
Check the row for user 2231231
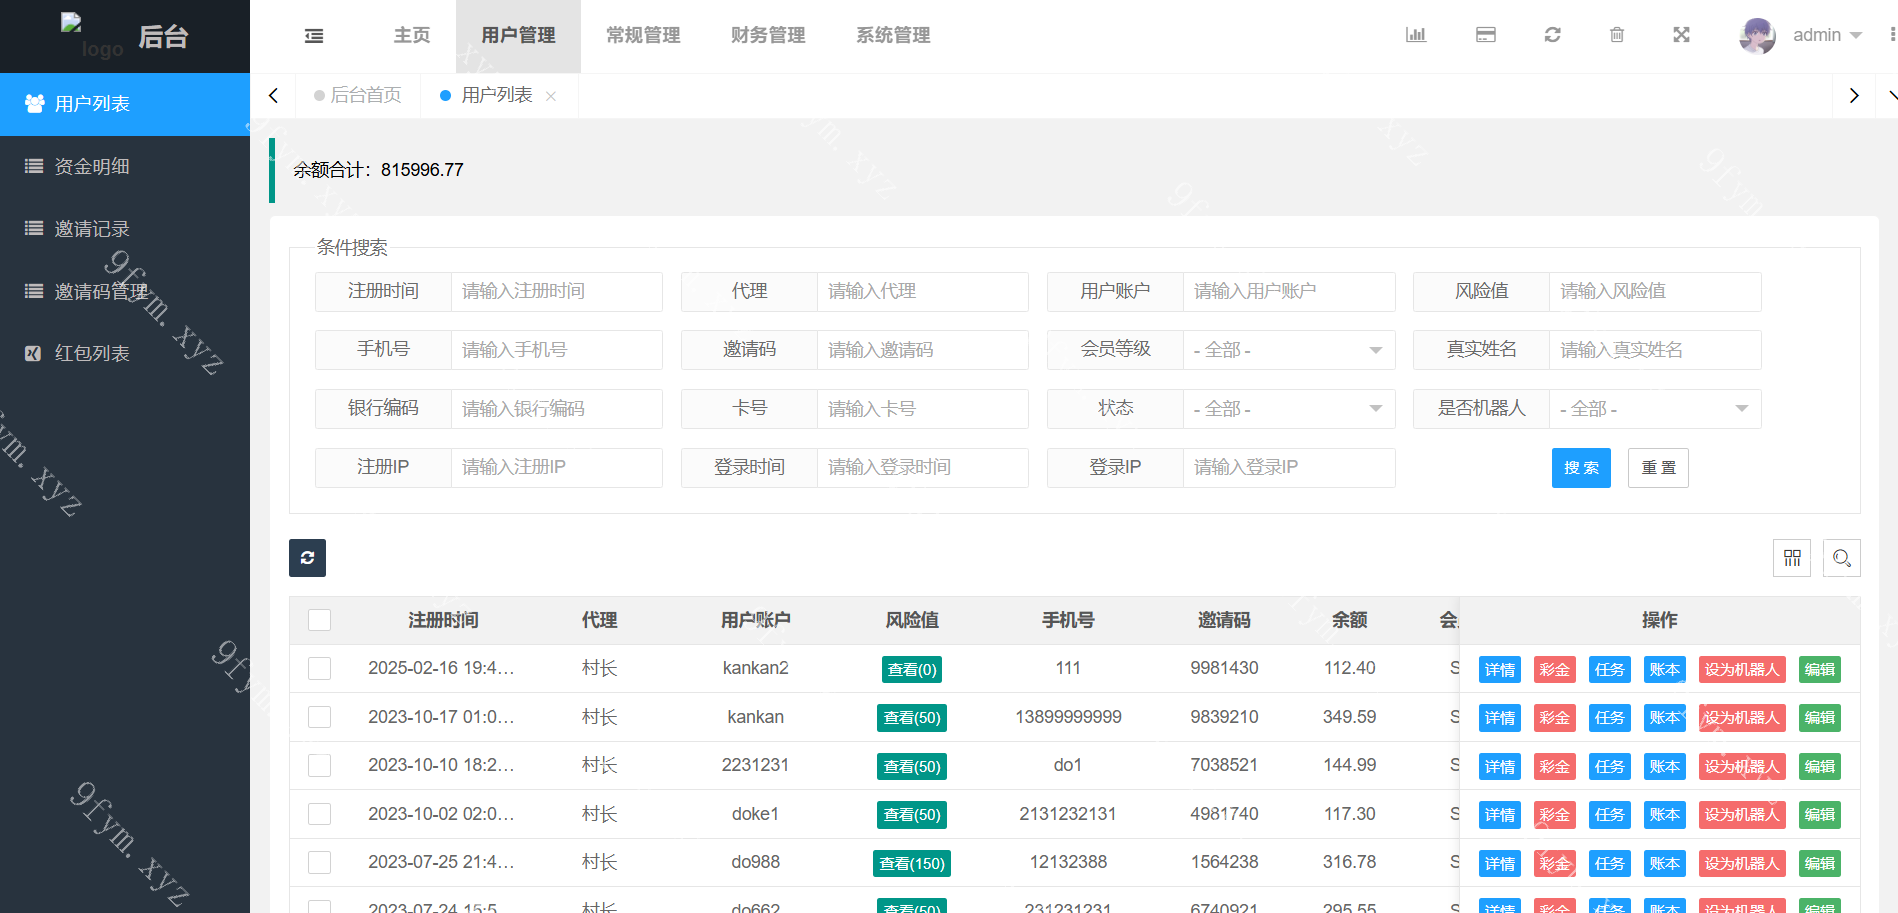coord(320,765)
